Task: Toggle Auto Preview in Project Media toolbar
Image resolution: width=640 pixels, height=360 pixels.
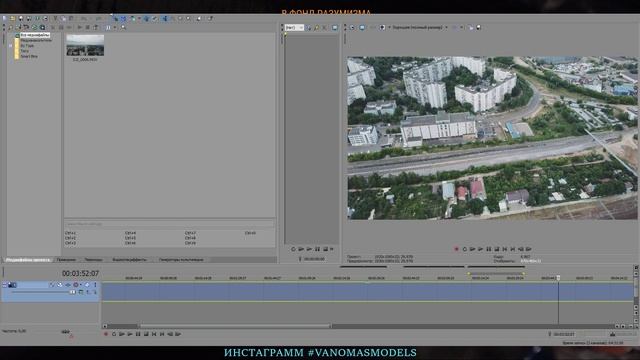Action: coord(96,27)
